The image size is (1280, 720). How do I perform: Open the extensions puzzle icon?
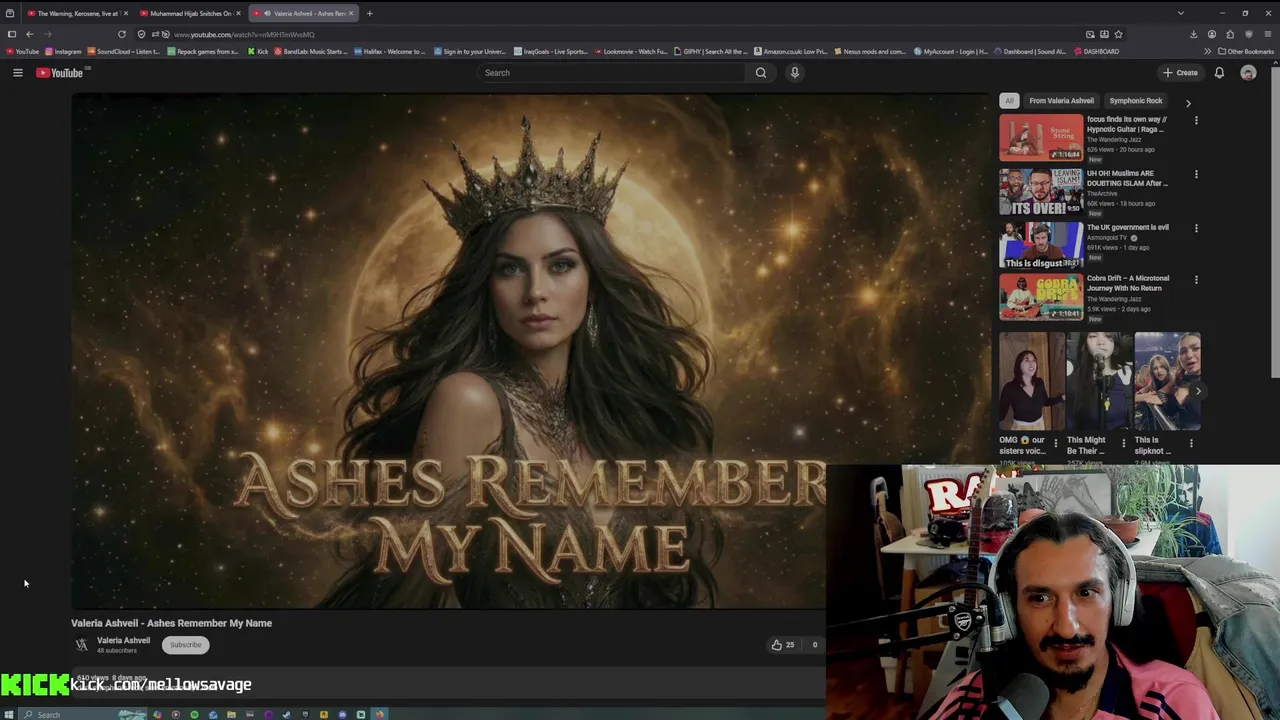[1230, 34]
